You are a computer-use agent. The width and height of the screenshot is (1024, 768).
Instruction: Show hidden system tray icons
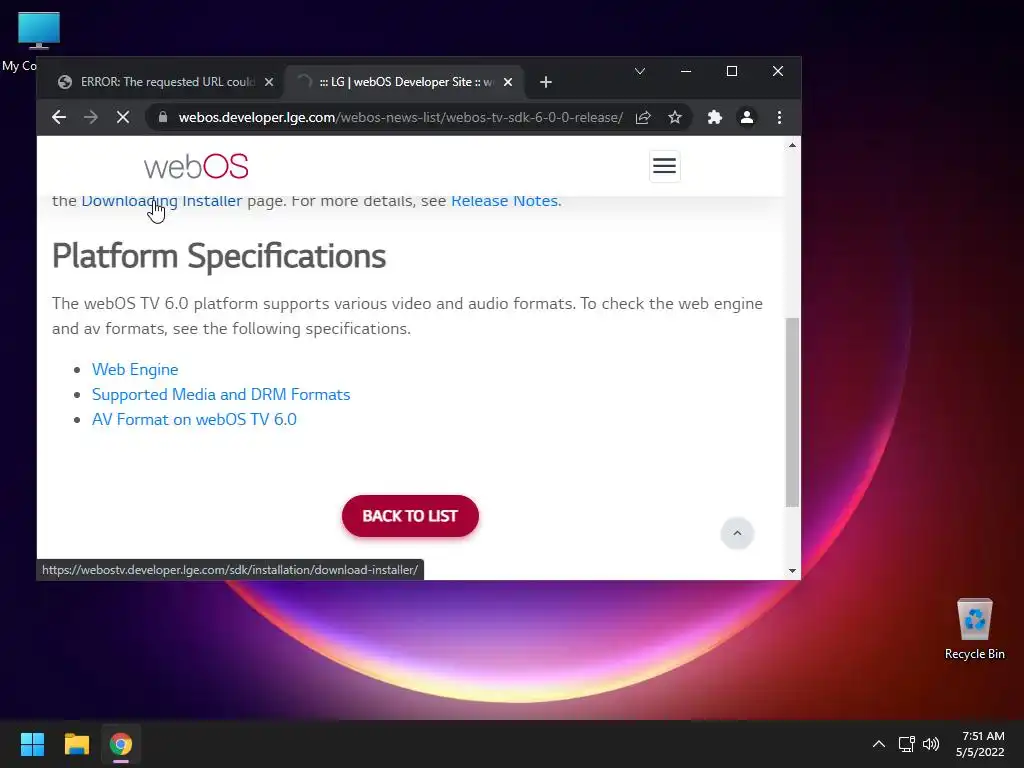coord(879,744)
